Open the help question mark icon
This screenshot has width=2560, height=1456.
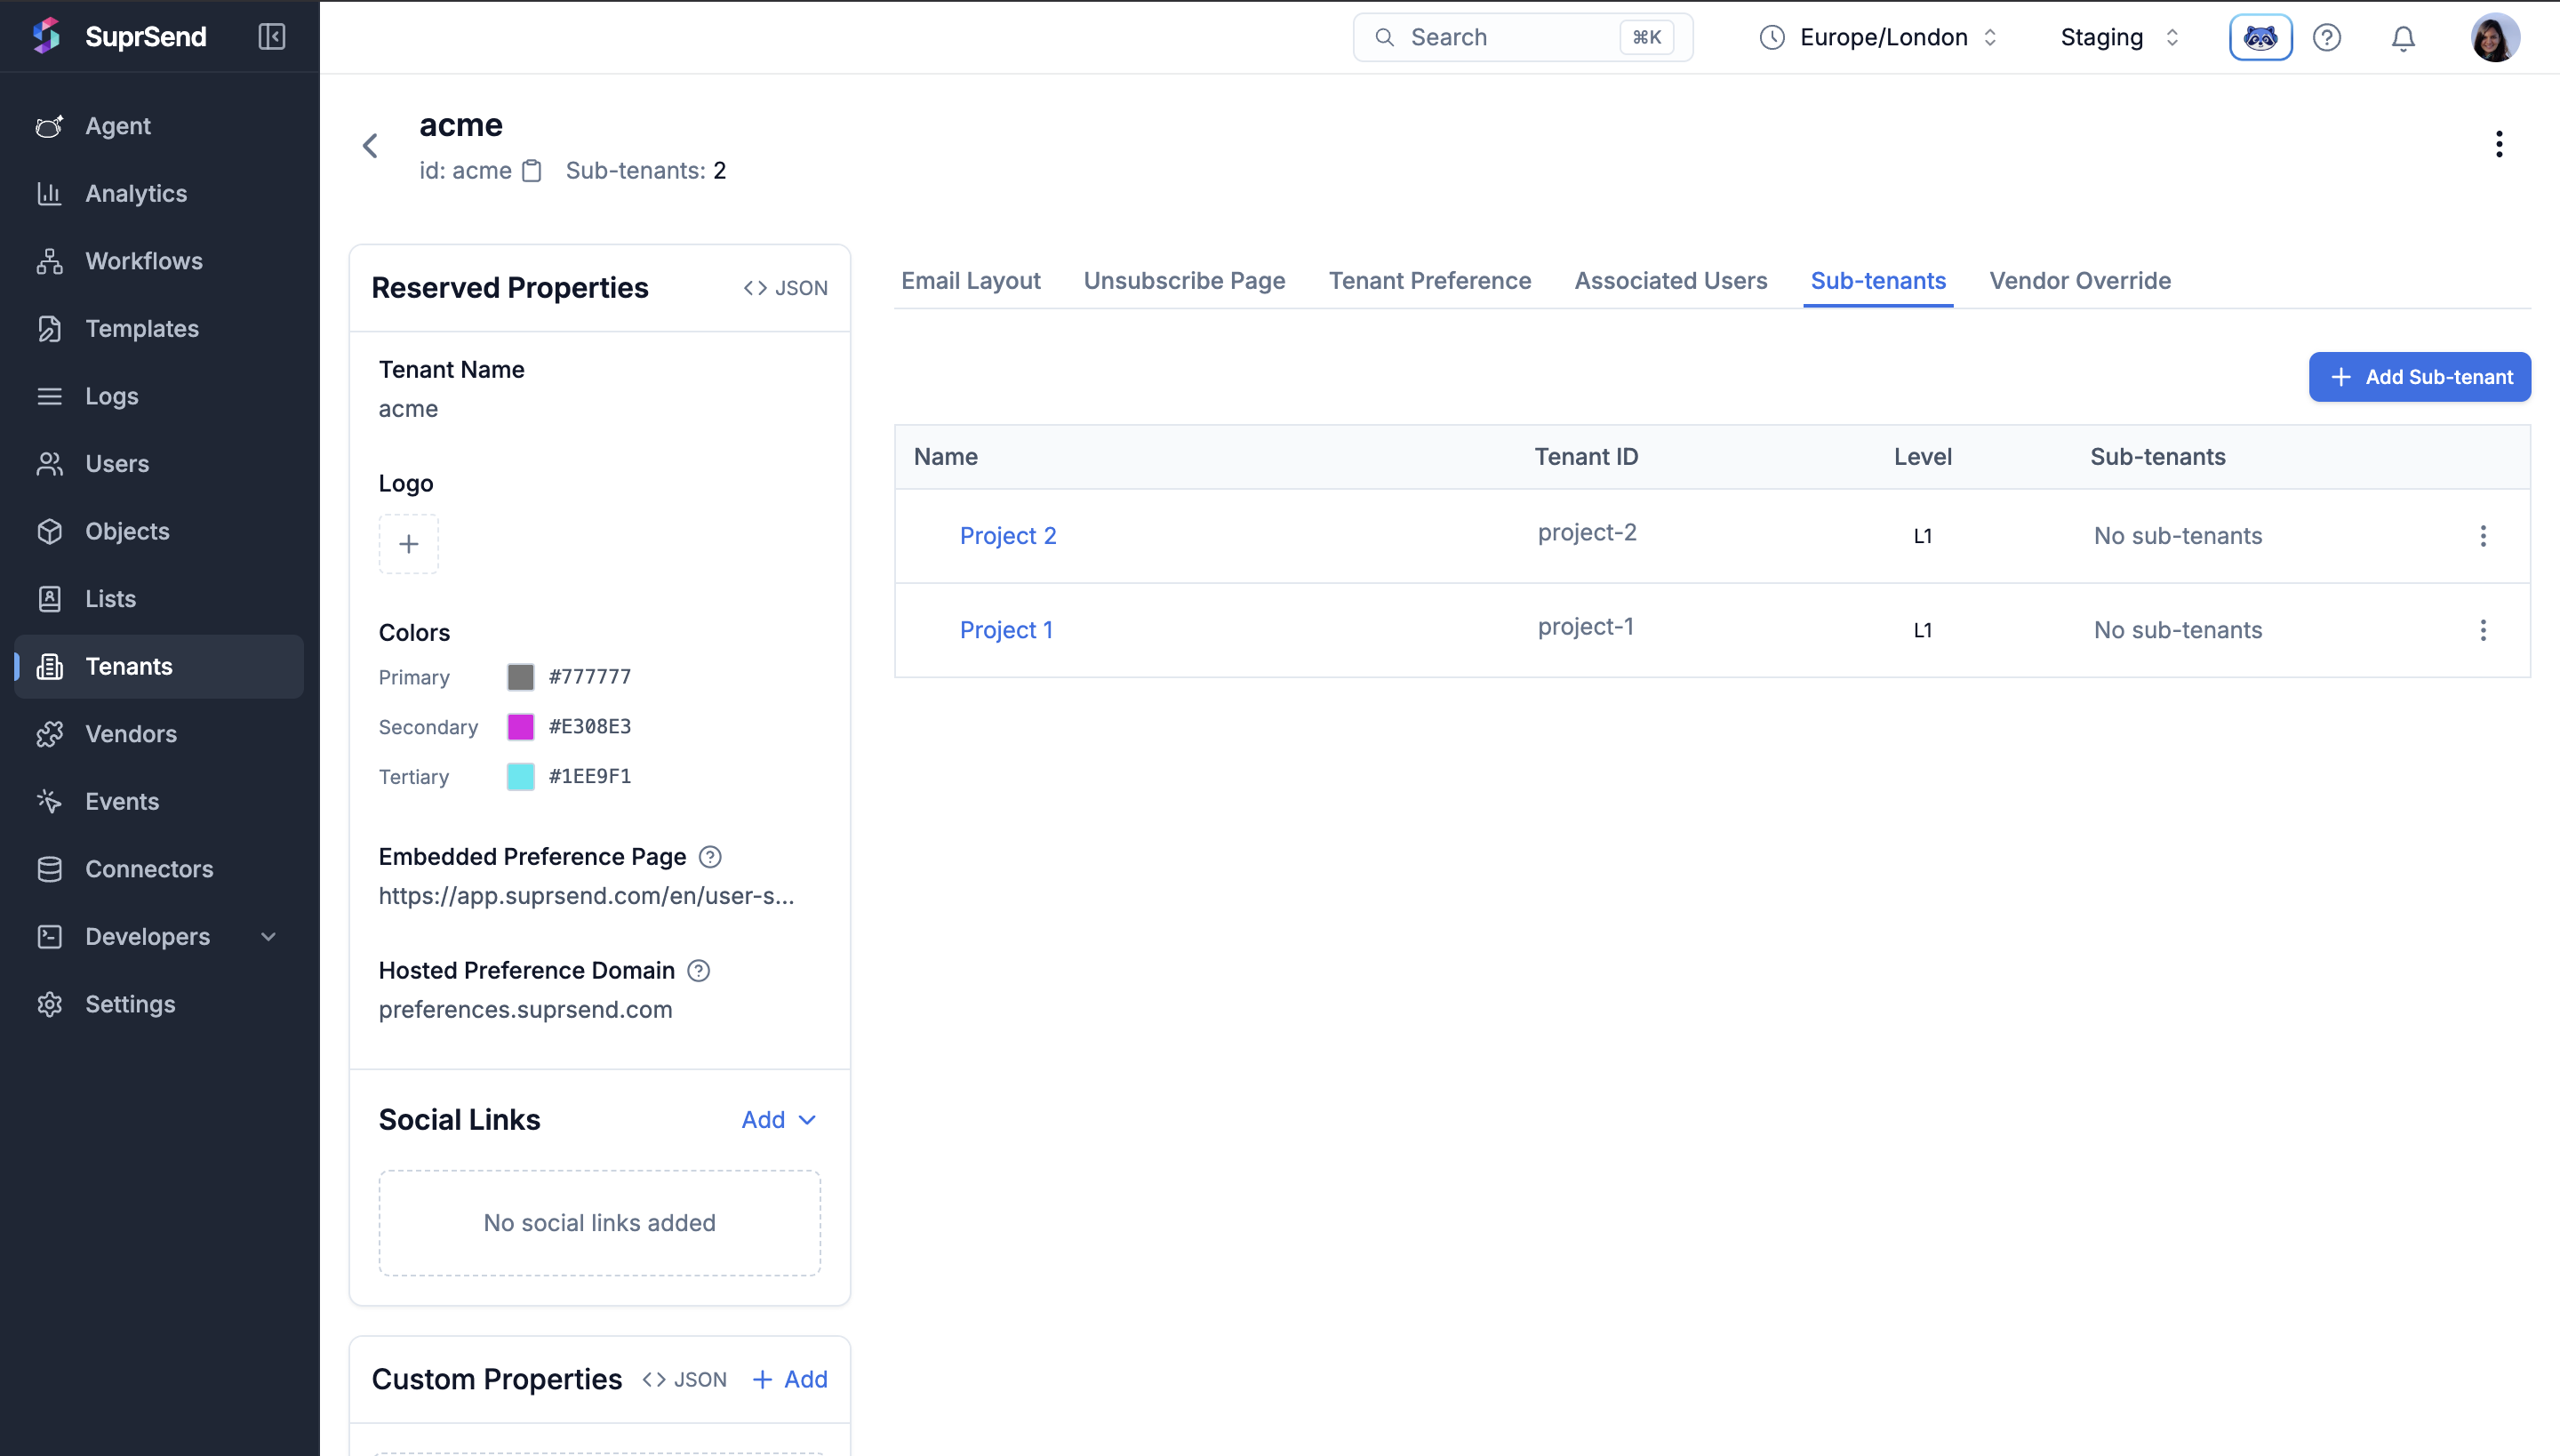(2327, 37)
